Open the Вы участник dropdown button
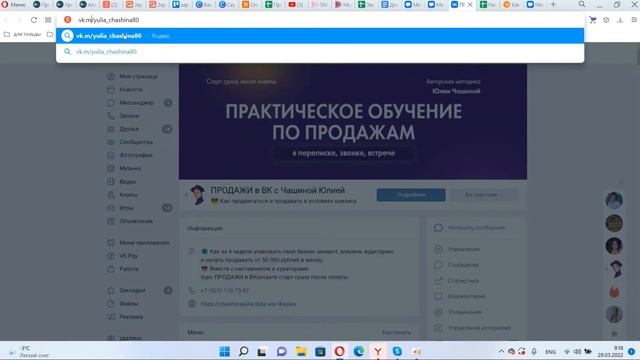640x360 pixels. (x=484, y=195)
